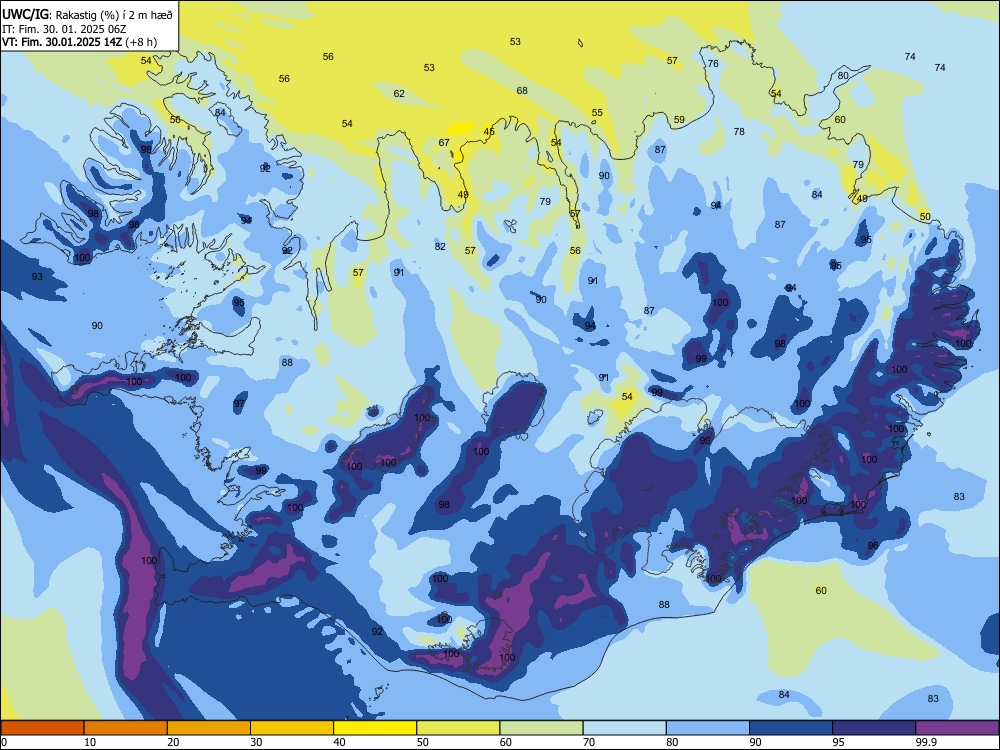Click the legend tick label "99.9"
Viewport: 1000px width, 750px height.
(926, 742)
